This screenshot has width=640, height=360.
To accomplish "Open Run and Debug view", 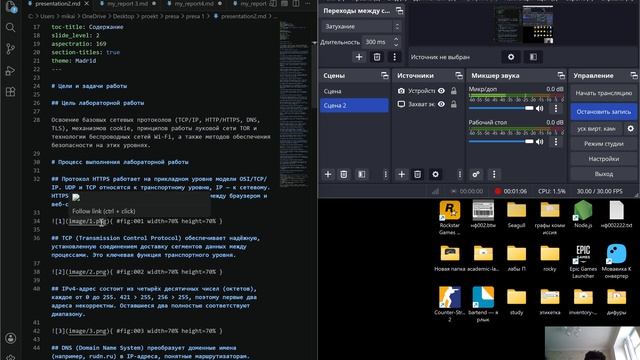I will (x=11, y=71).
